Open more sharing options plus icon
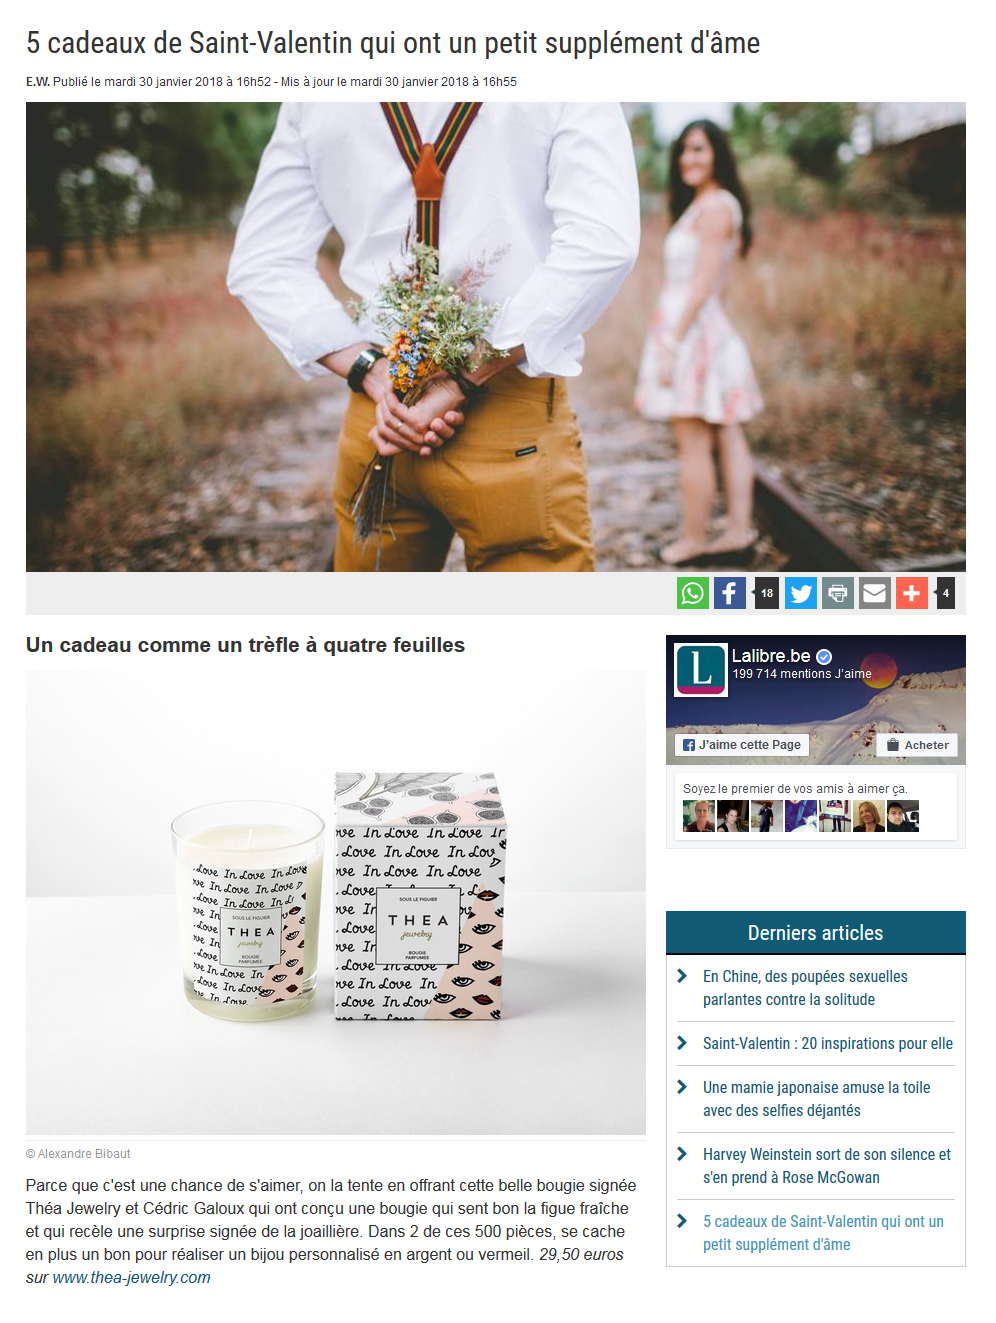This screenshot has width=996, height=1323. [x=912, y=593]
